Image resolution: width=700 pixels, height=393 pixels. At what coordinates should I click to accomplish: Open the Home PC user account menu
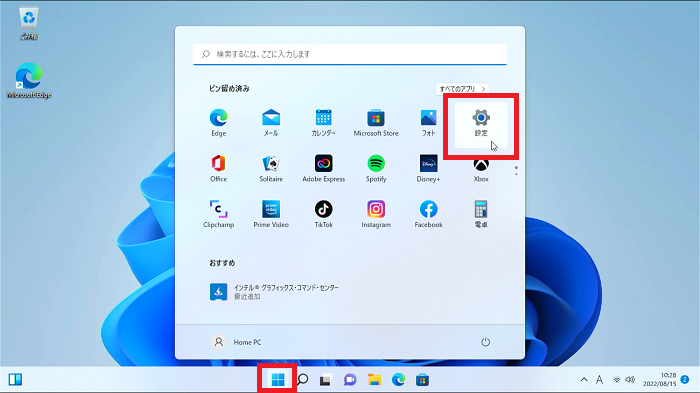[x=236, y=342]
